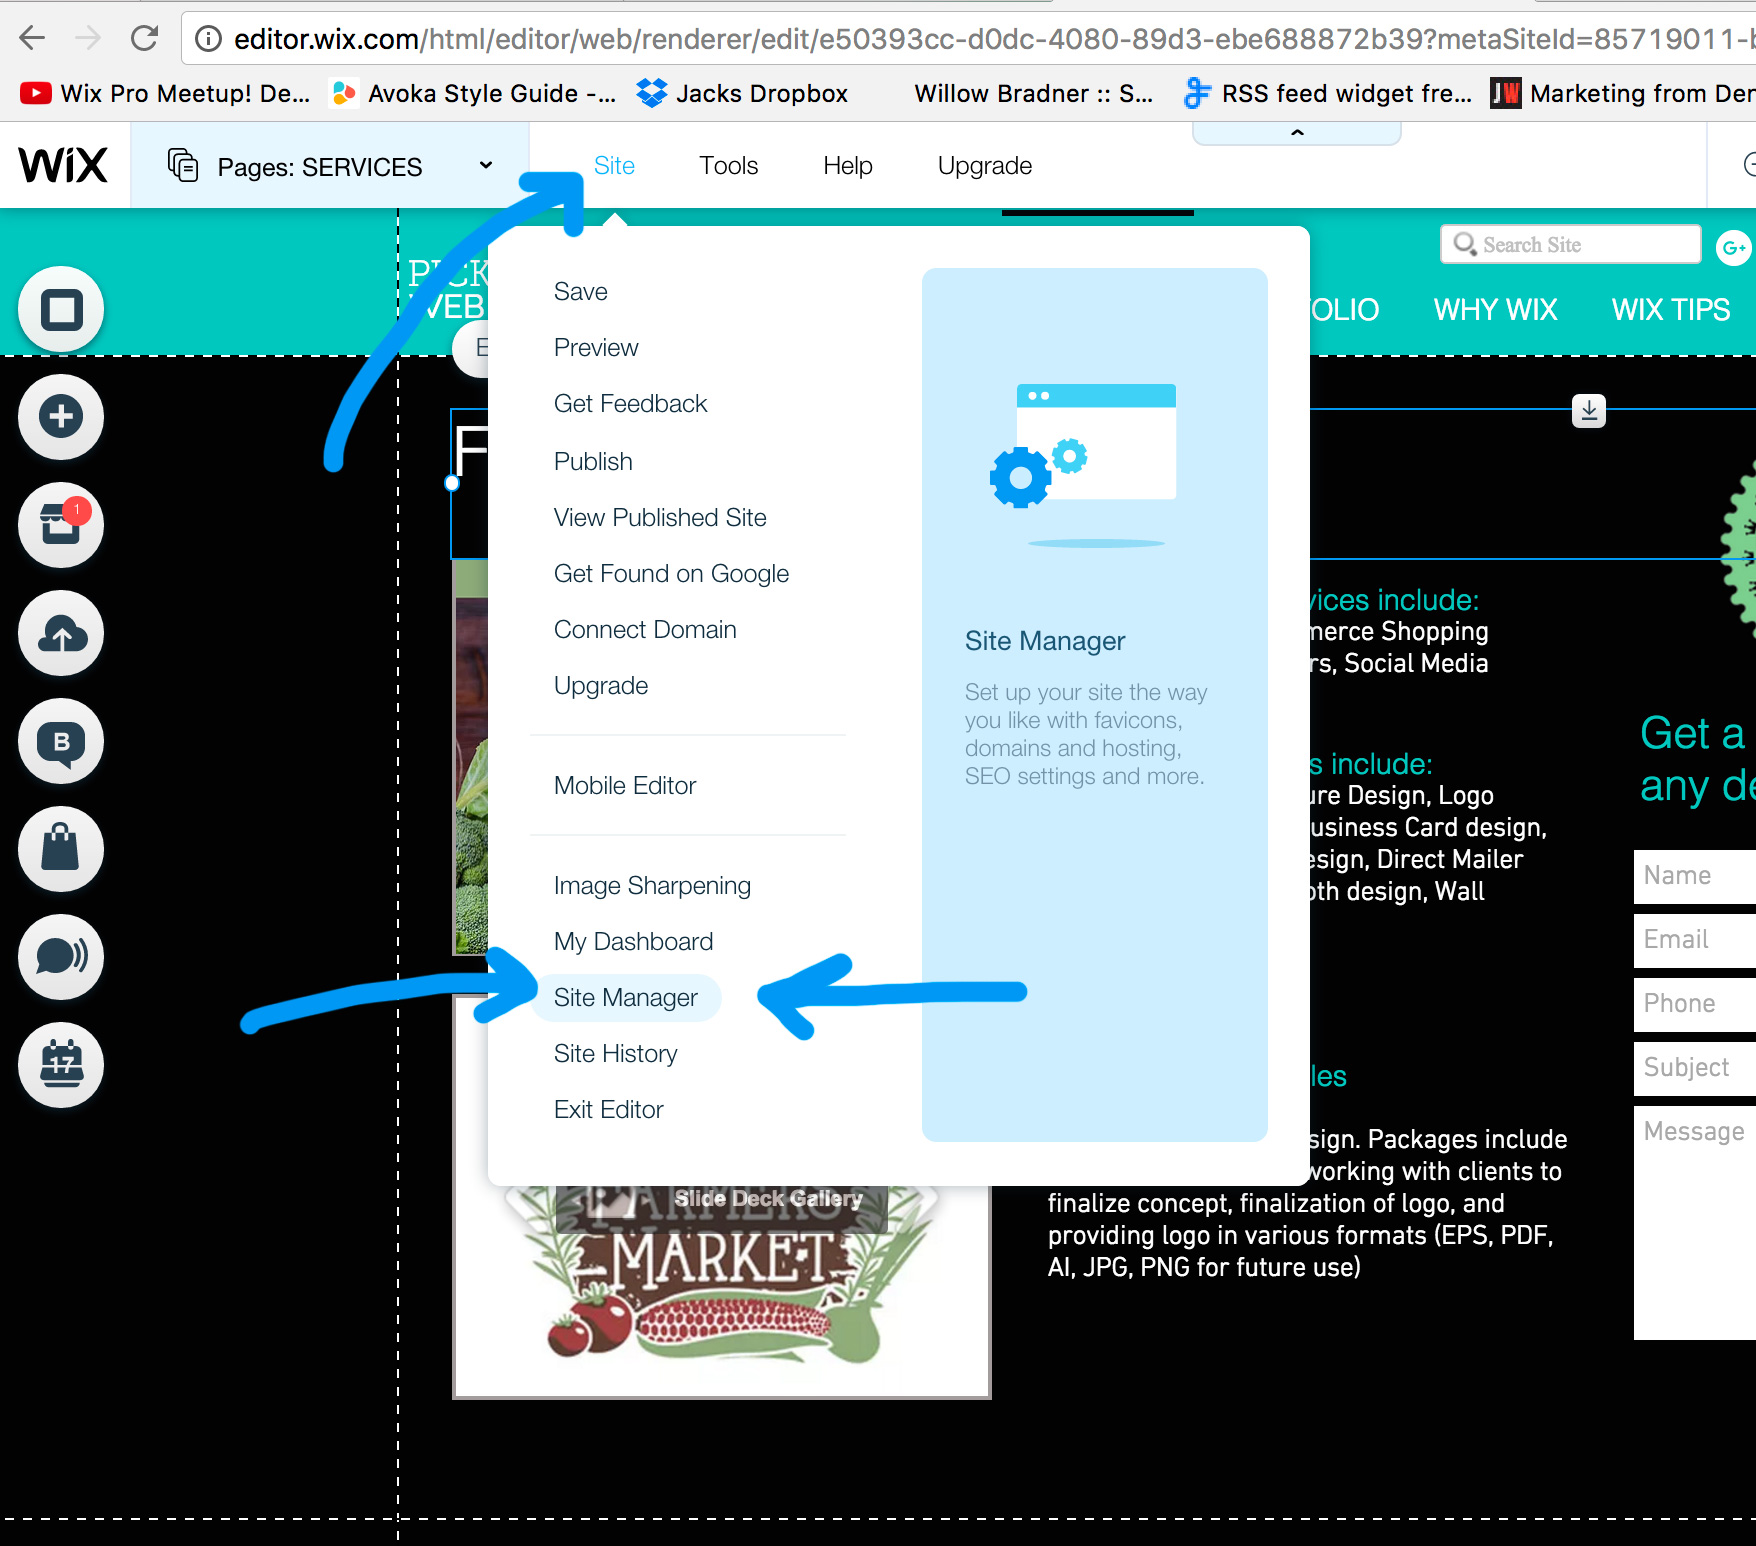Open the Site menu
Viewport: 1756px width, 1546px height.
point(614,166)
